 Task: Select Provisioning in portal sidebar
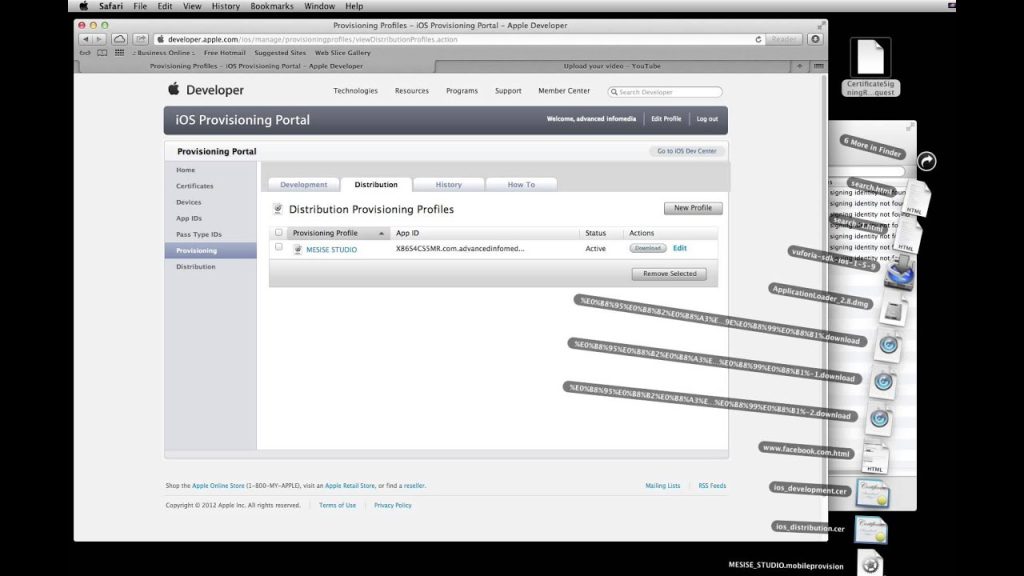pyautogui.click(x=210, y=251)
